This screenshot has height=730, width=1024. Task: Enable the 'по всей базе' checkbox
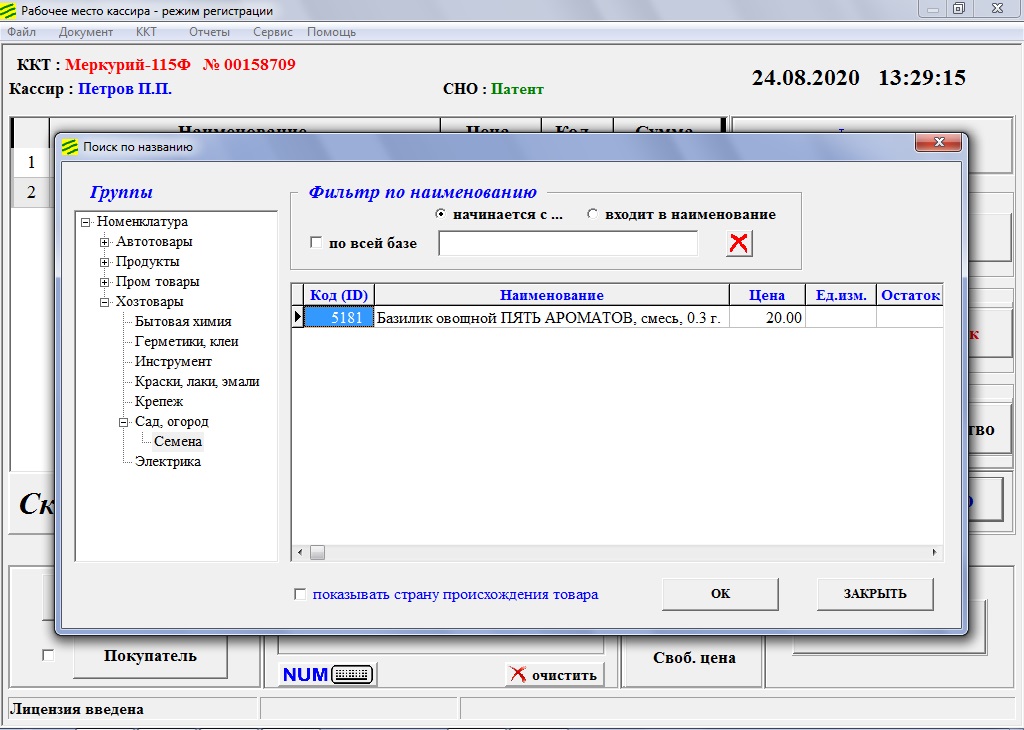[316, 243]
